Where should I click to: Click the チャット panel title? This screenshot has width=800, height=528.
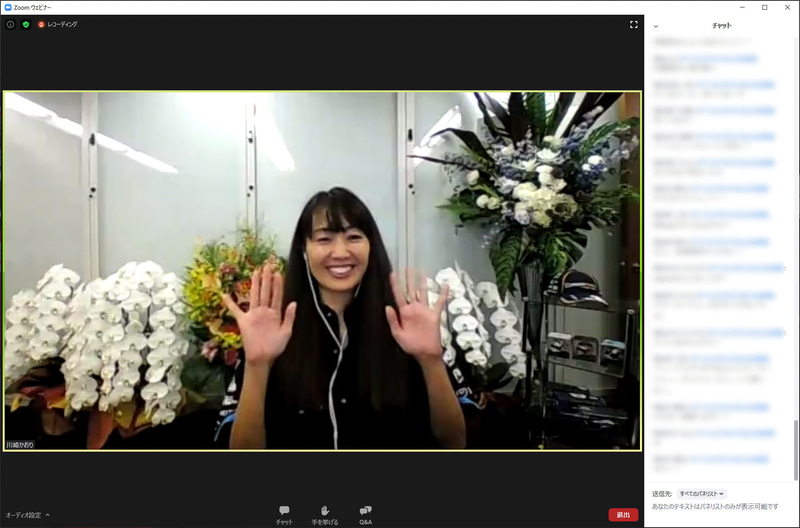pyautogui.click(x=722, y=26)
